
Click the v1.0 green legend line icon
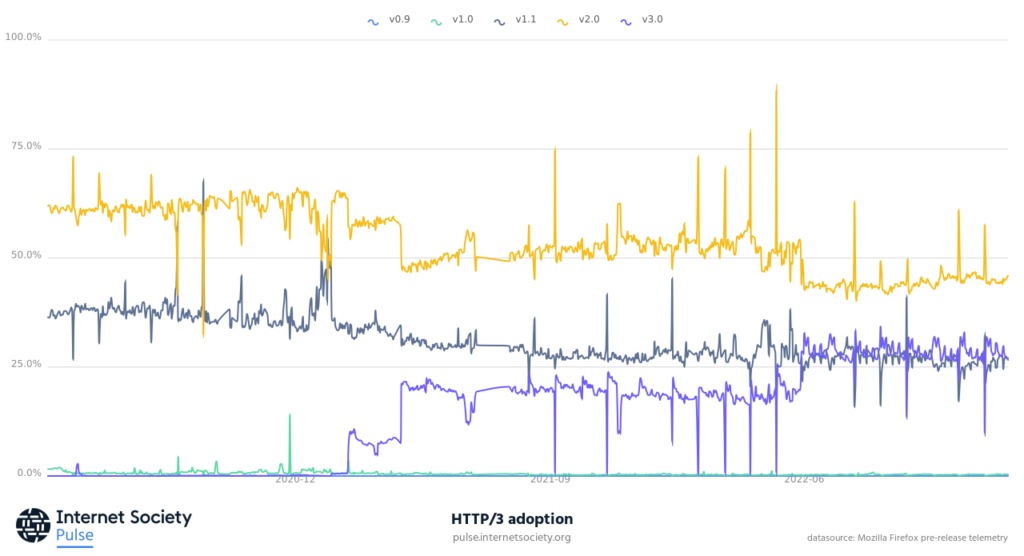(x=435, y=20)
